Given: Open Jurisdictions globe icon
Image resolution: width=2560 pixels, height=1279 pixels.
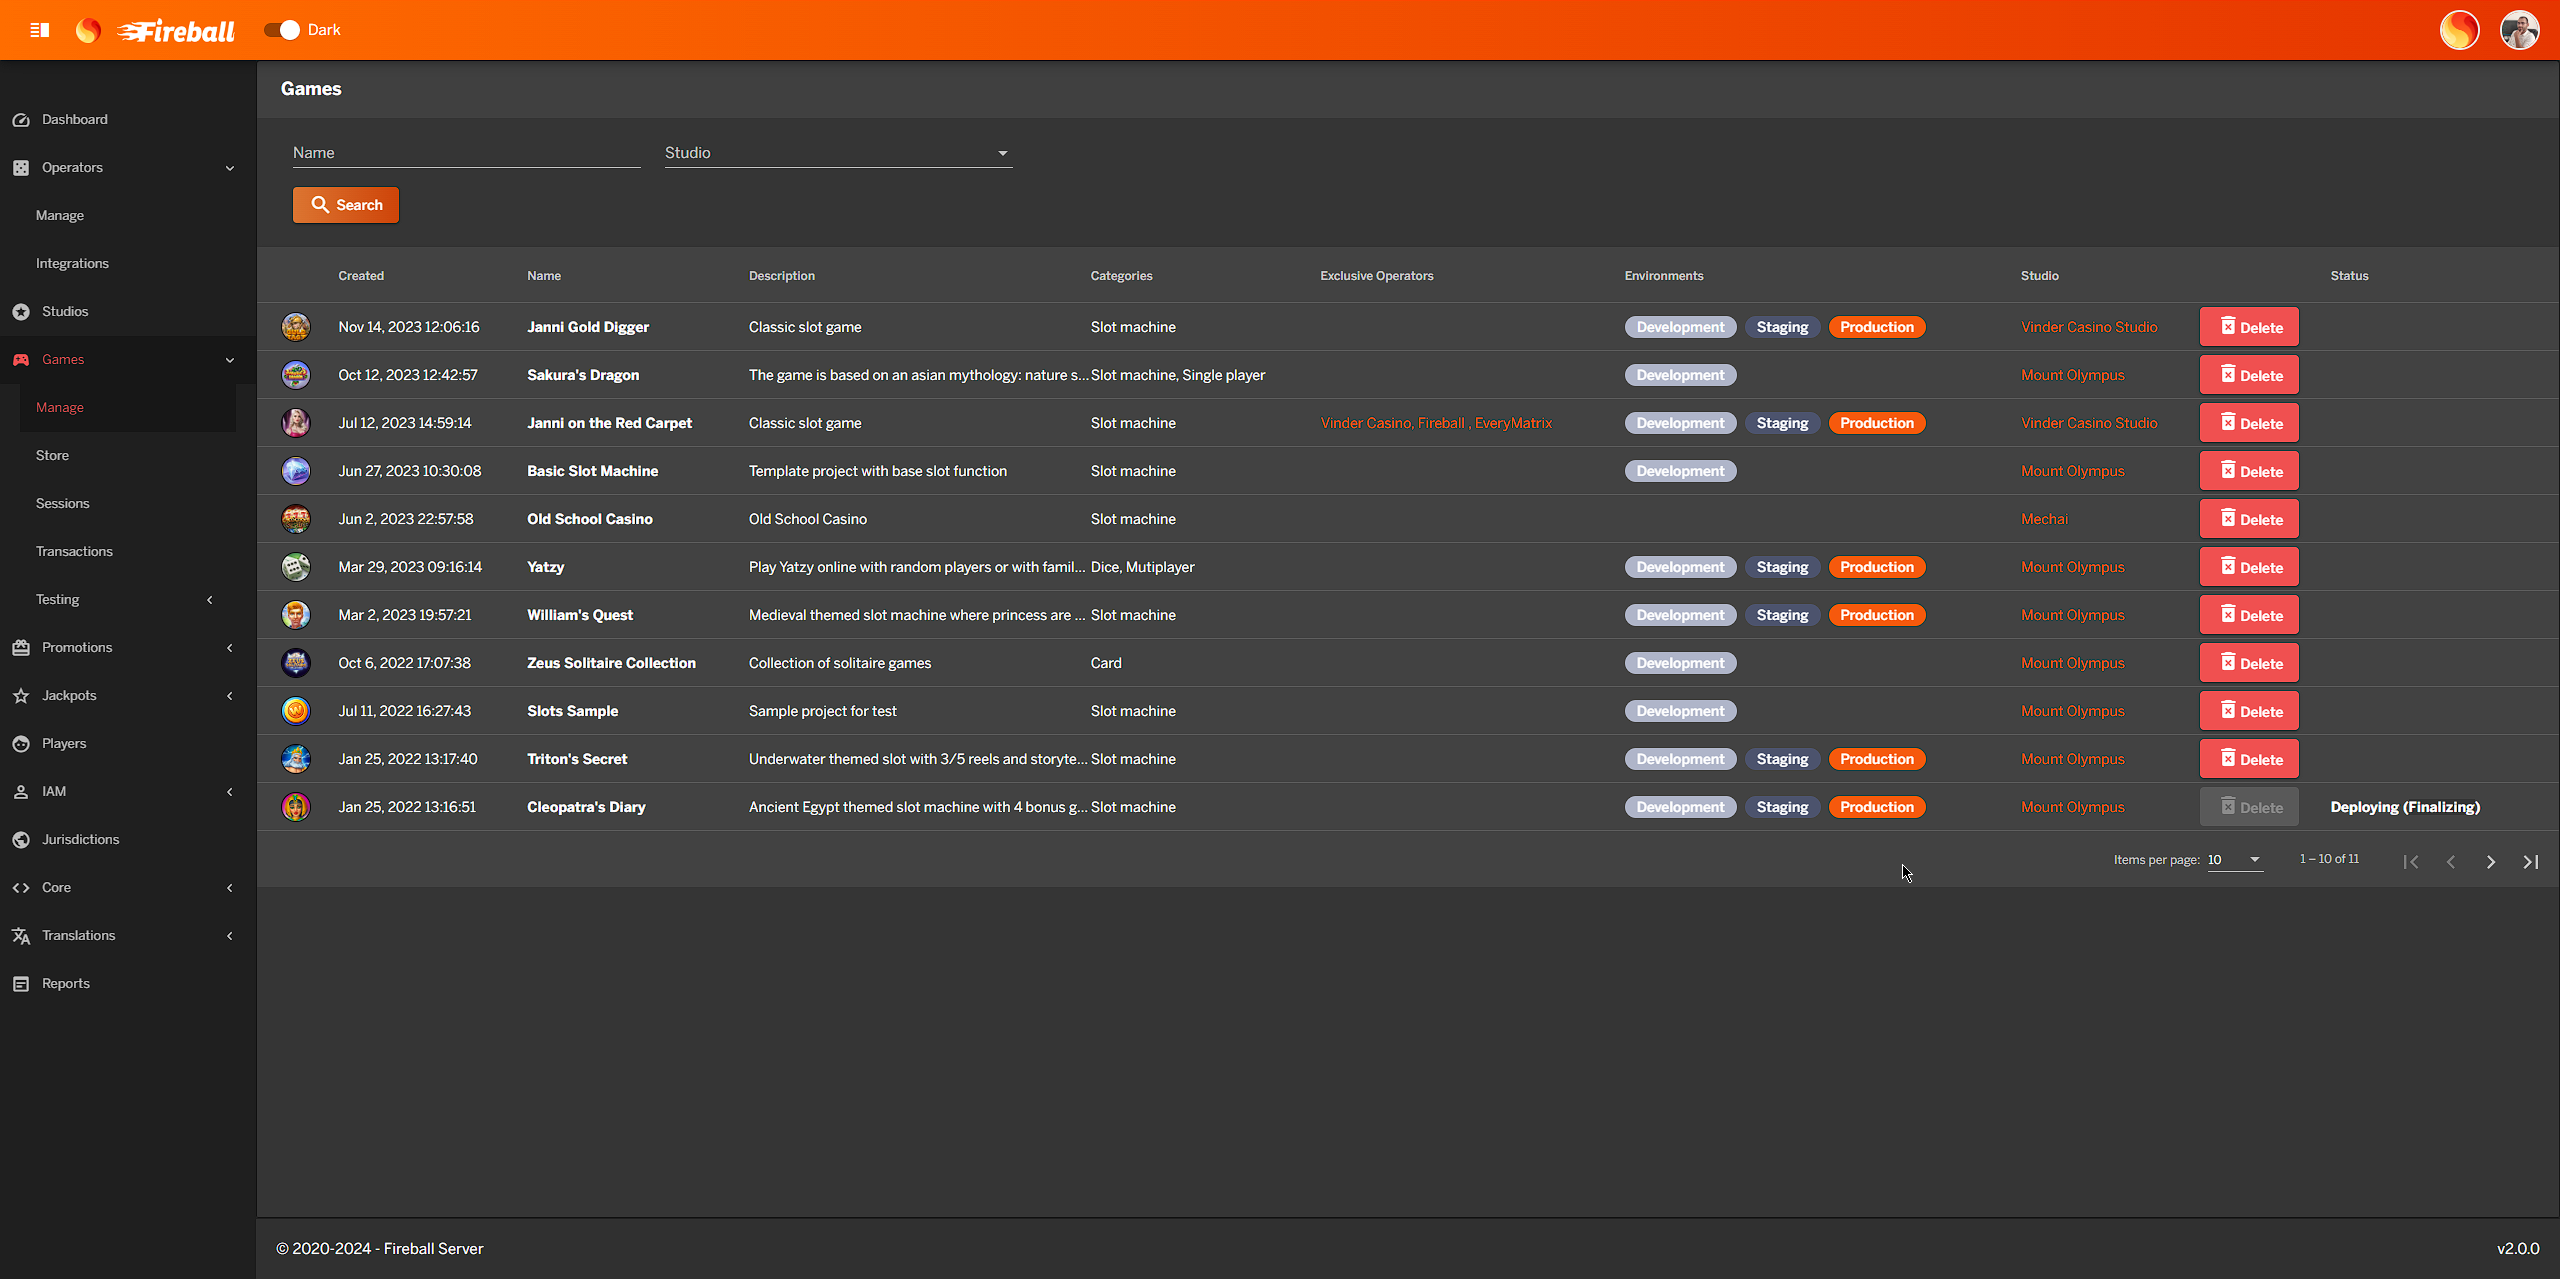Looking at the screenshot, I should pyautogui.click(x=21, y=840).
